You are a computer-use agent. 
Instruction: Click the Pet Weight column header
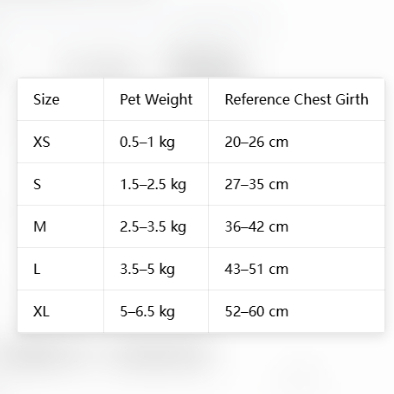156,99
